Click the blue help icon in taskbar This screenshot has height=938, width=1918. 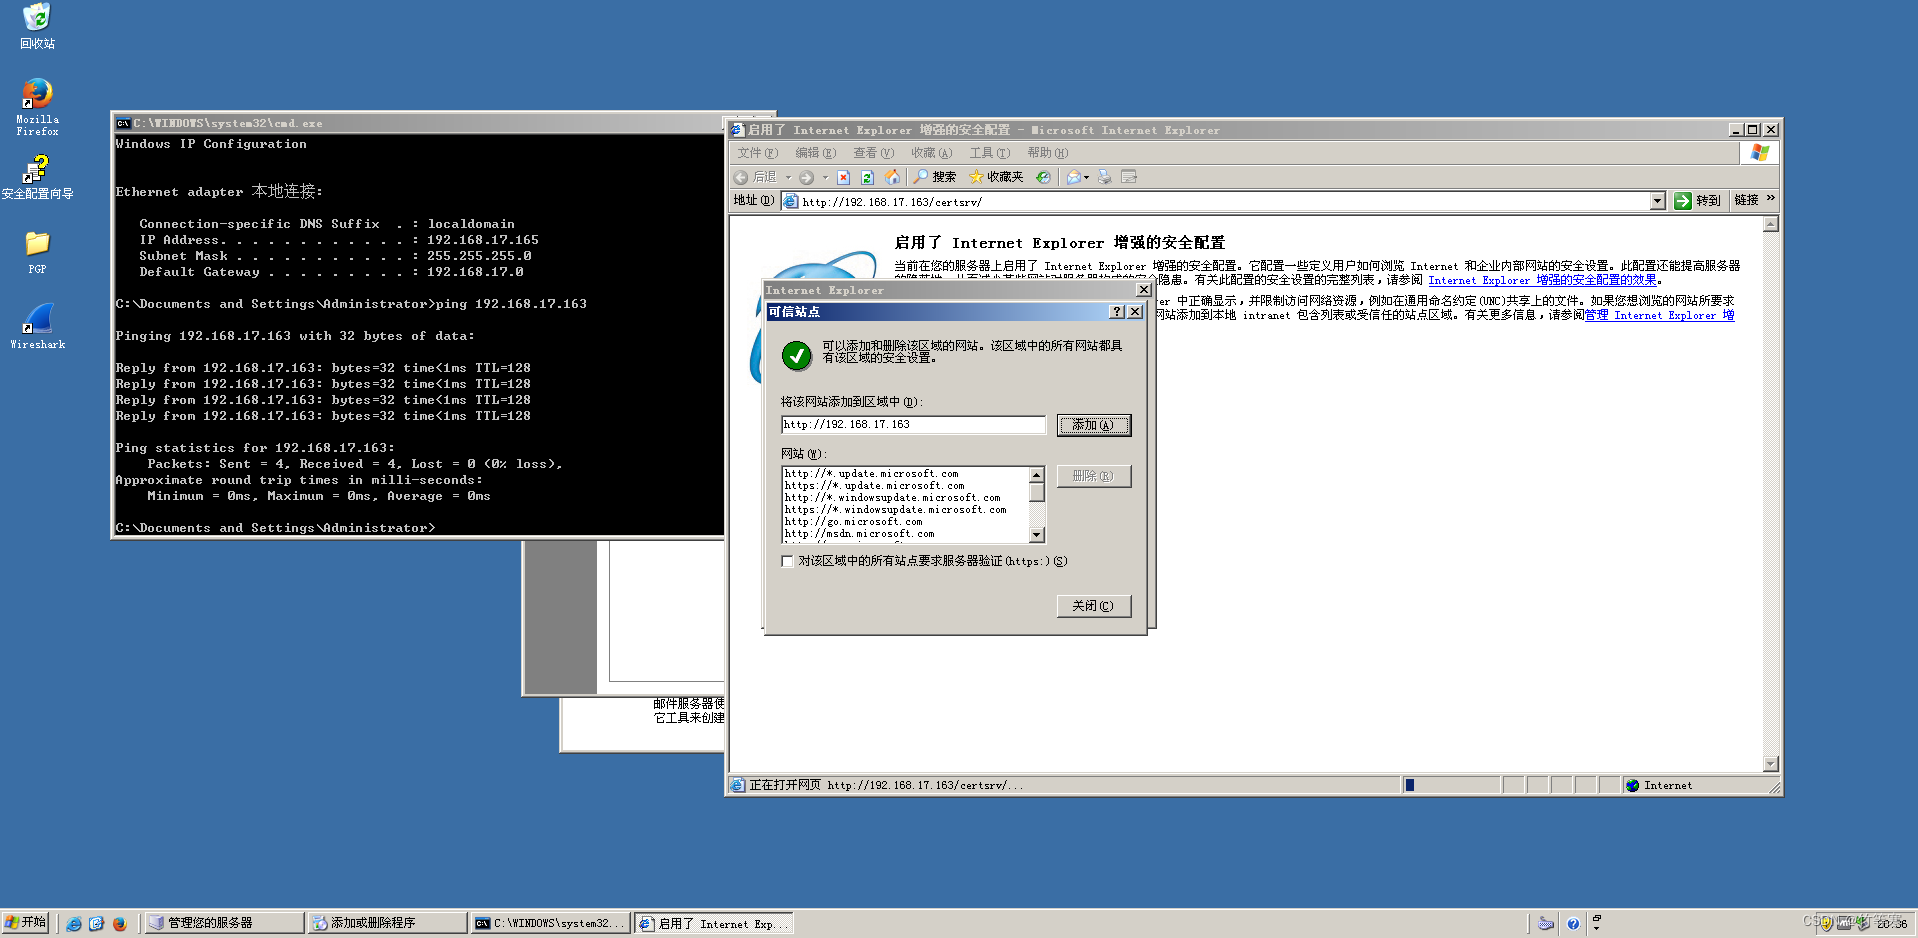1573,923
